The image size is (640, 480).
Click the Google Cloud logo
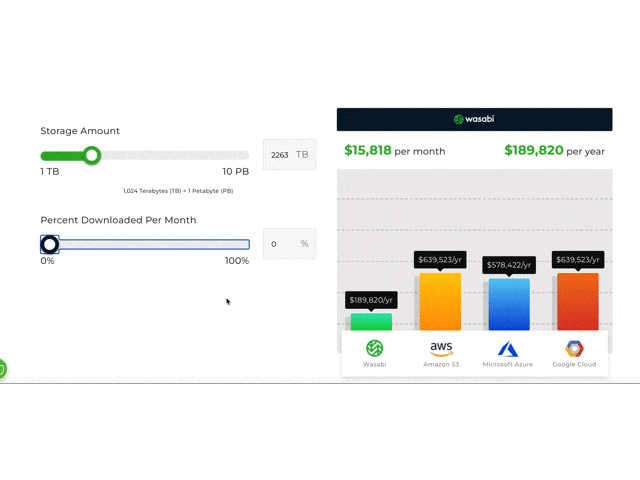click(574, 349)
